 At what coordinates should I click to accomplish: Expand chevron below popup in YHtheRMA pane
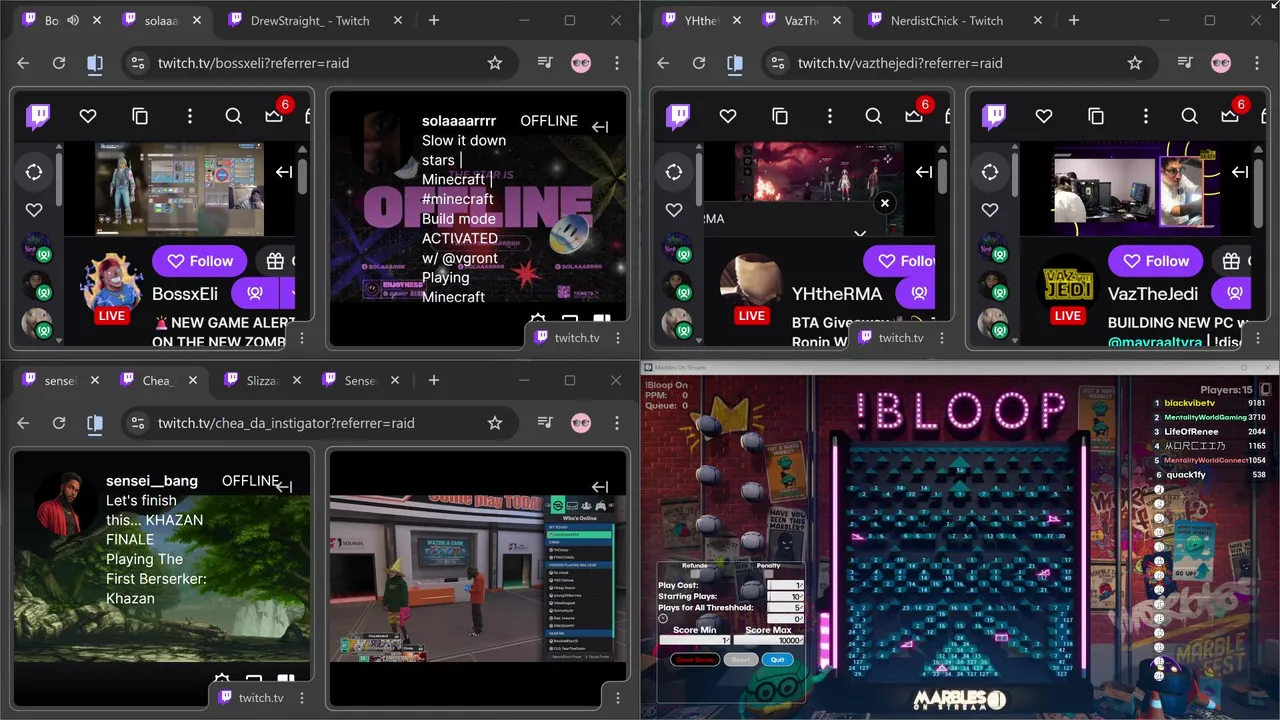[860, 233]
